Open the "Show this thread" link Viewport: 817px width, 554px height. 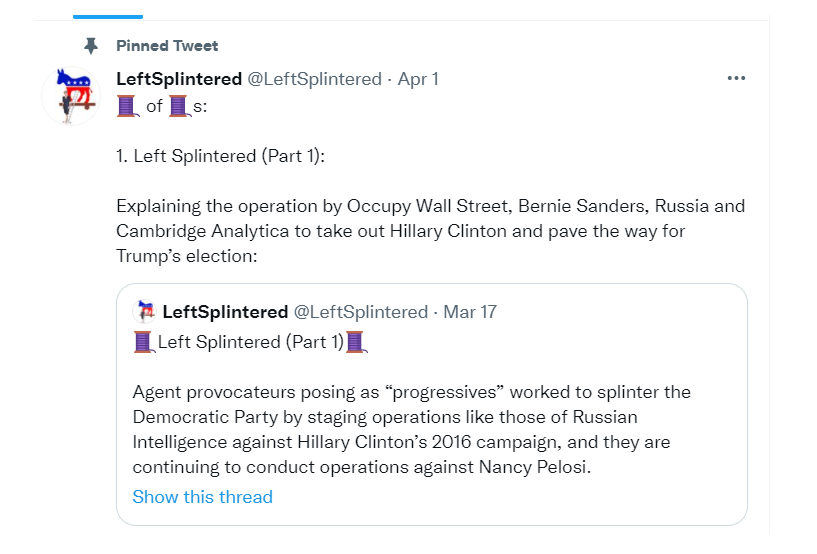[202, 497]
